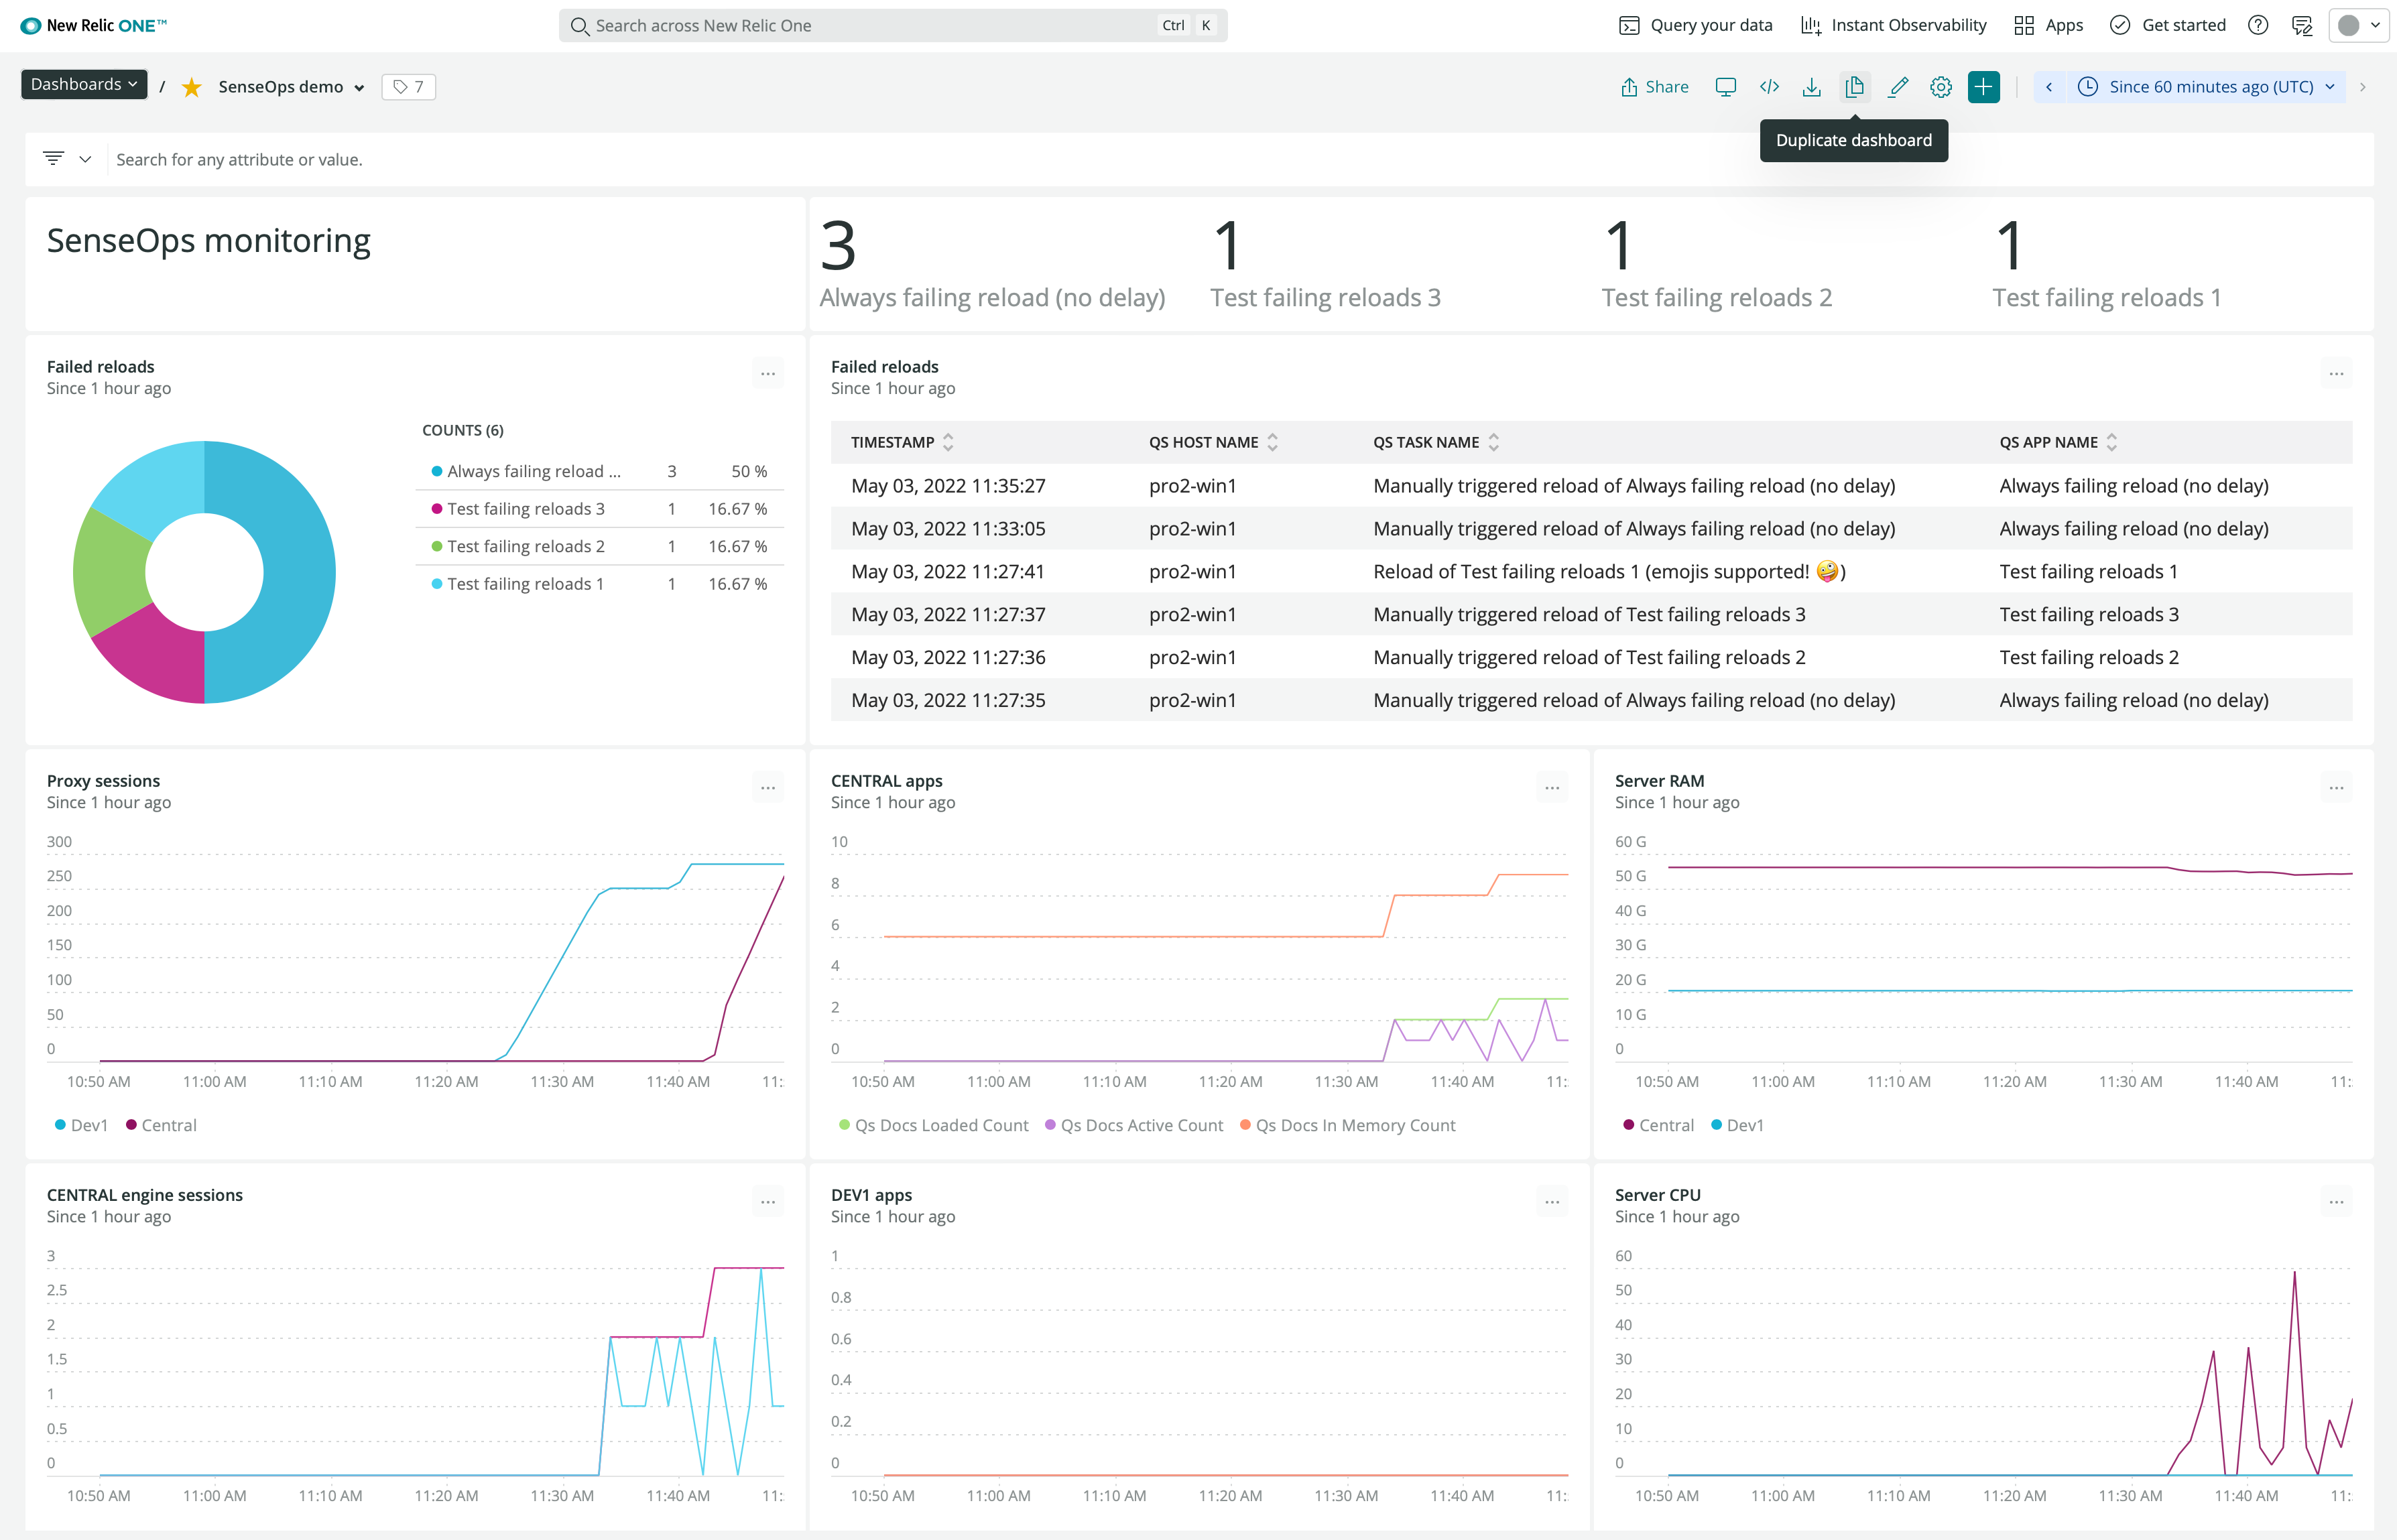Open dashboard settings gear icon
The width and height of the screenshot is (2397, 1540).
pos(1940,87)
